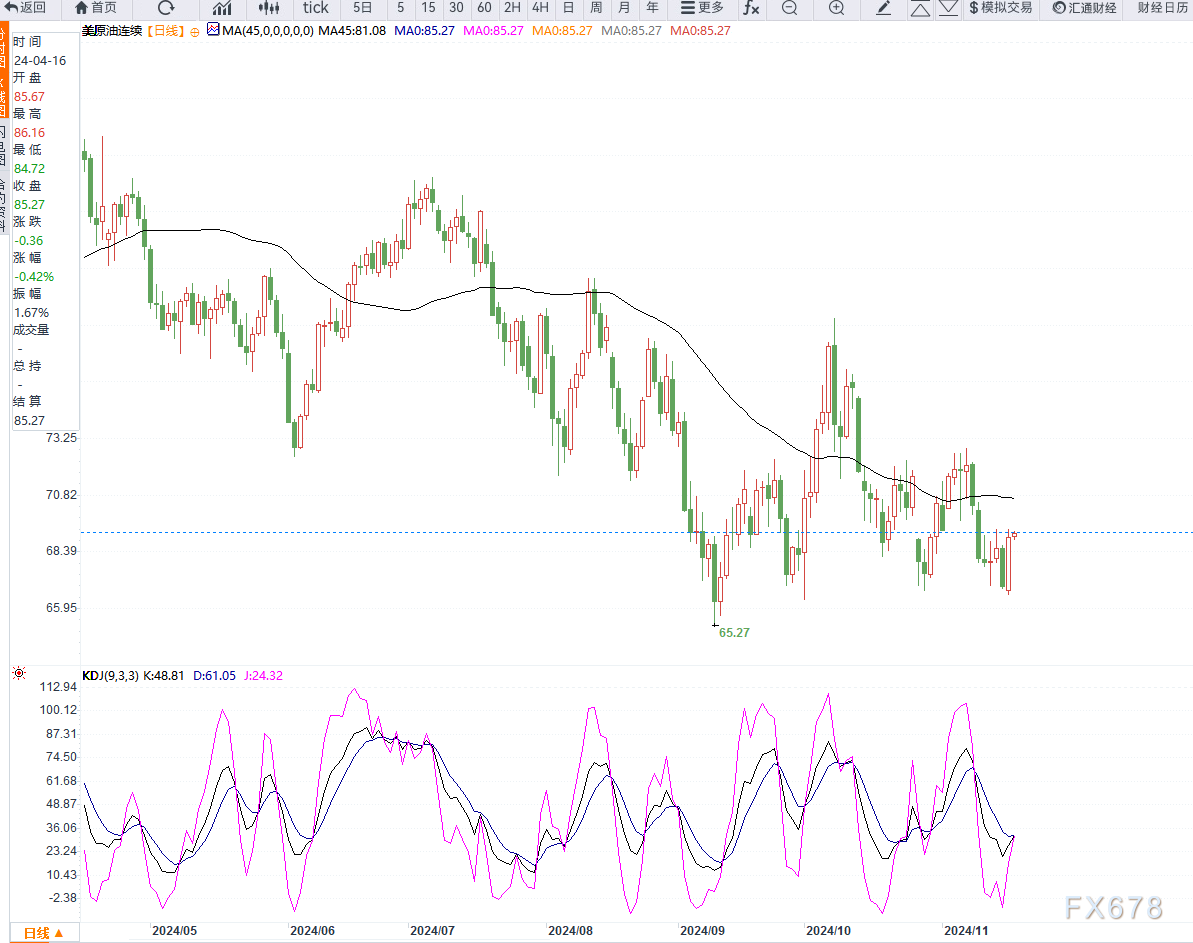Screen dimensions: 1193x943
Task: Click the down triangle arrow icon
Action: point(947,8)
